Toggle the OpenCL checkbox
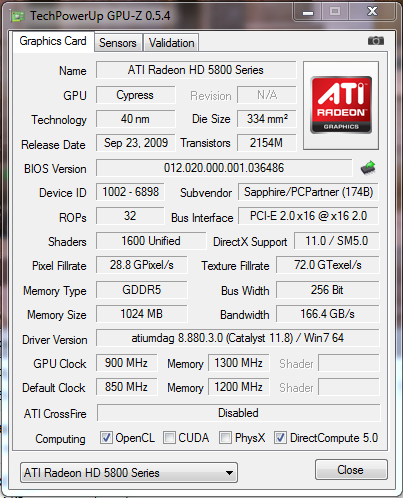The width and height of the screenshot is (403, 498). 106,437
